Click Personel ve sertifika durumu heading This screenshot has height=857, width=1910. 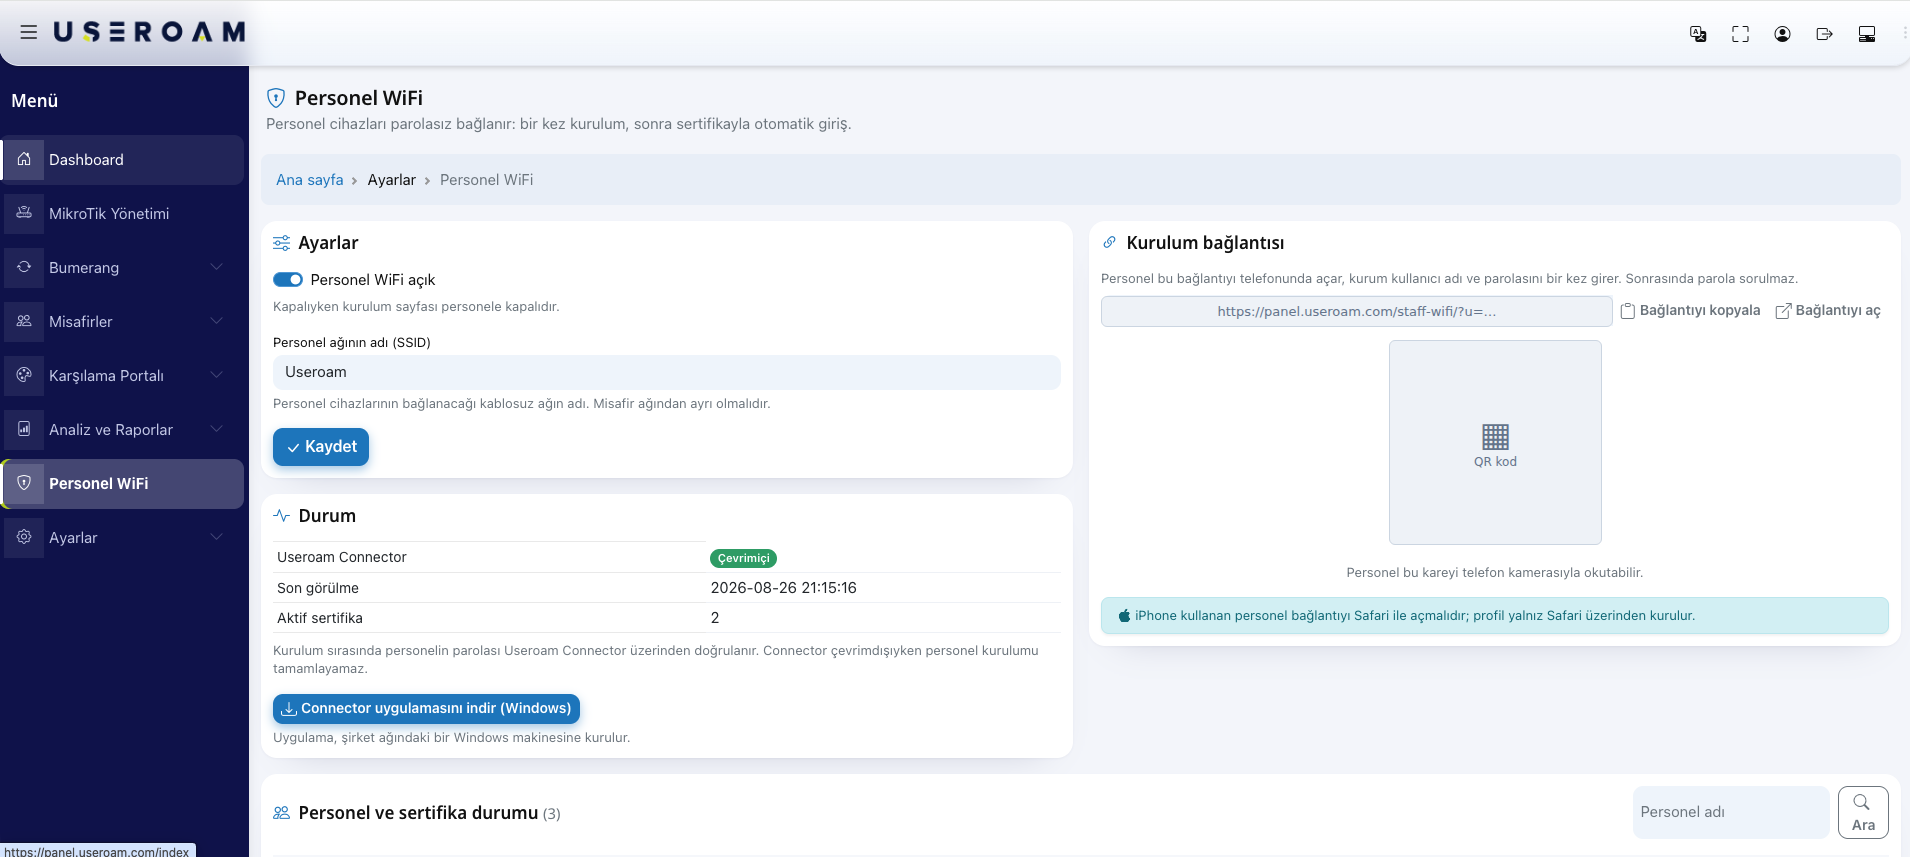tap(418, 813)
